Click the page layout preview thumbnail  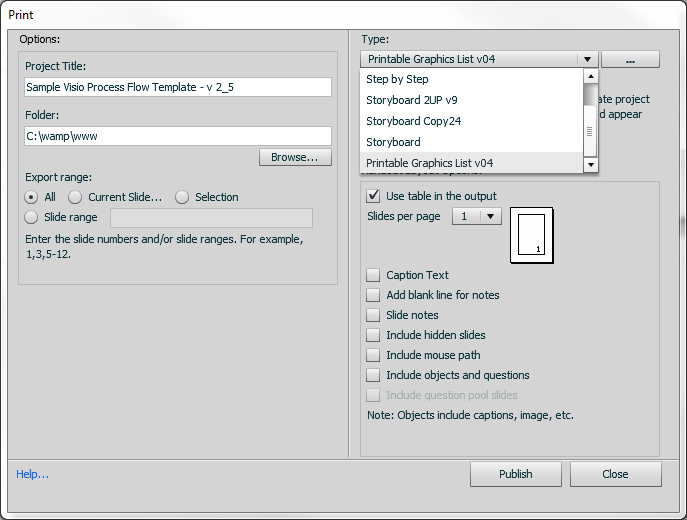531,235
